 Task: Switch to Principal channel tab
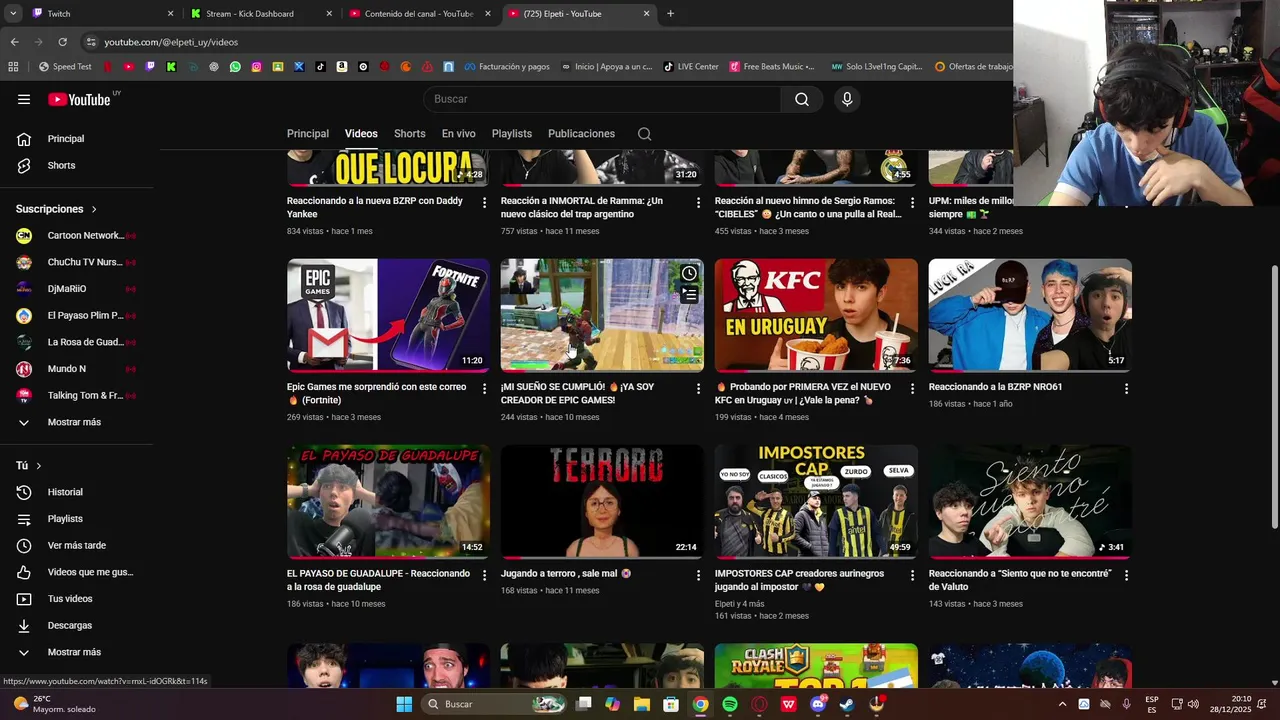(308, 134)
